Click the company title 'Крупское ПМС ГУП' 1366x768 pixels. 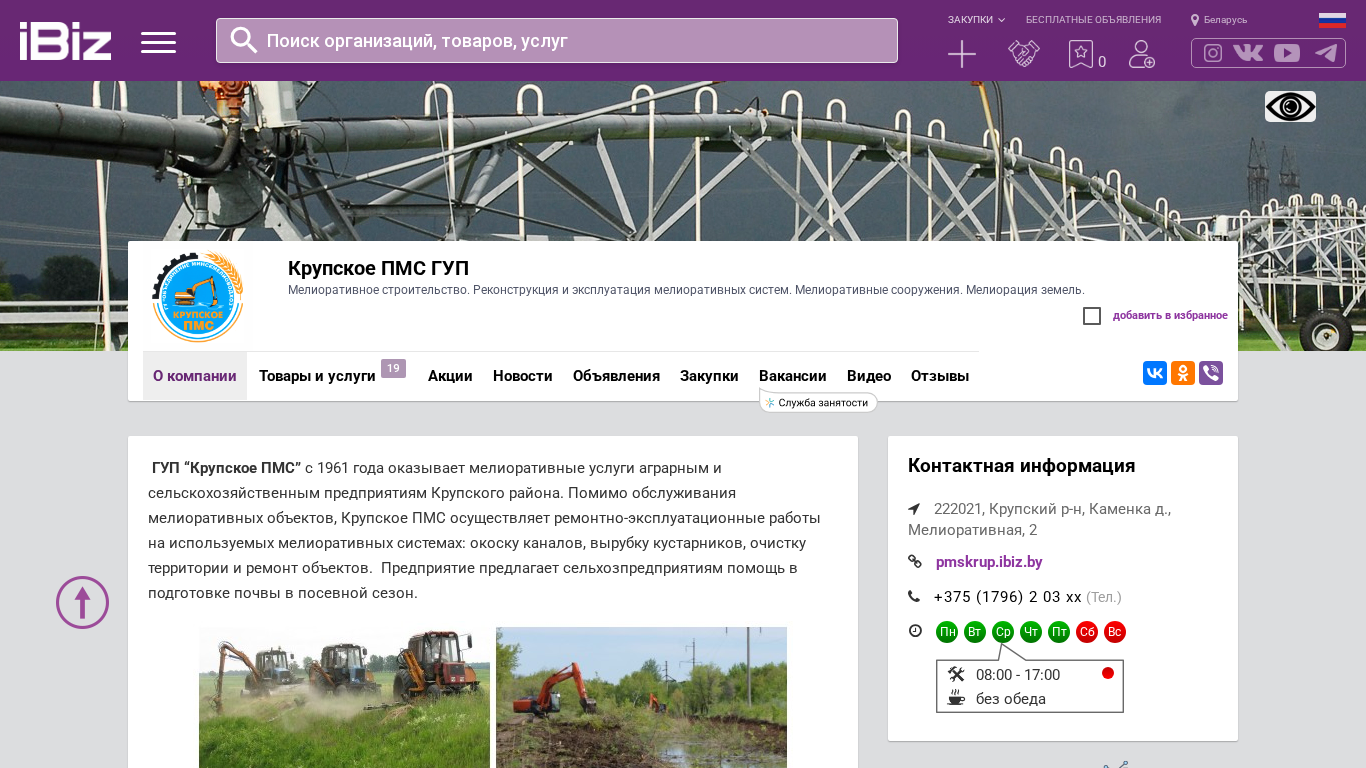click(378, 268)
